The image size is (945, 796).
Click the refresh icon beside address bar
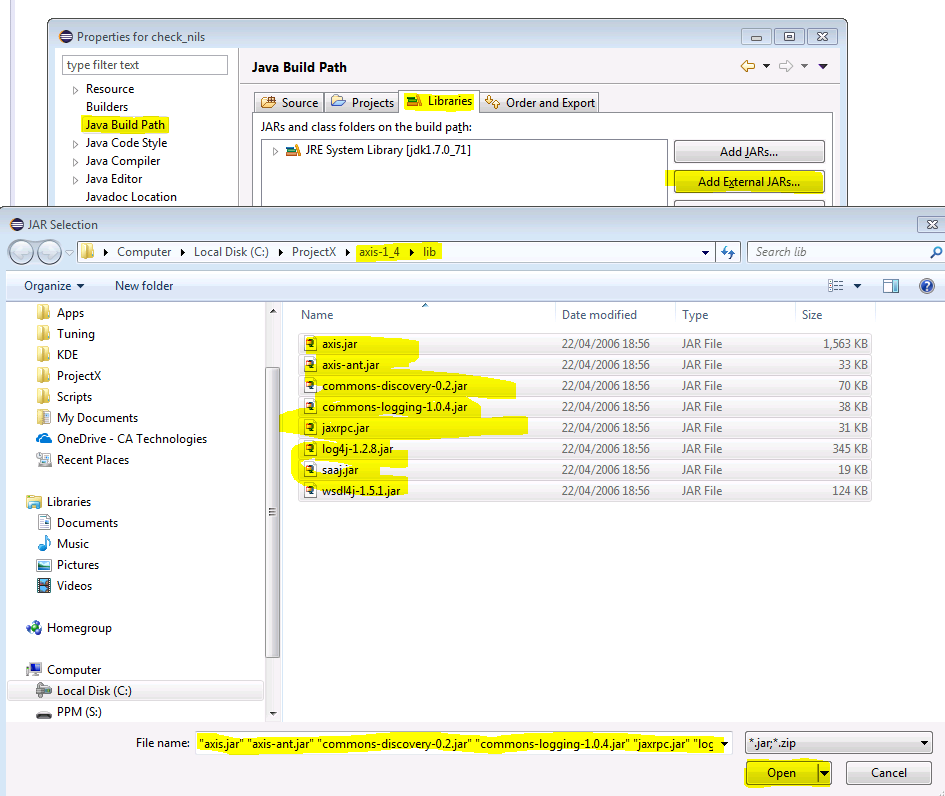click(x=728, y=252)
